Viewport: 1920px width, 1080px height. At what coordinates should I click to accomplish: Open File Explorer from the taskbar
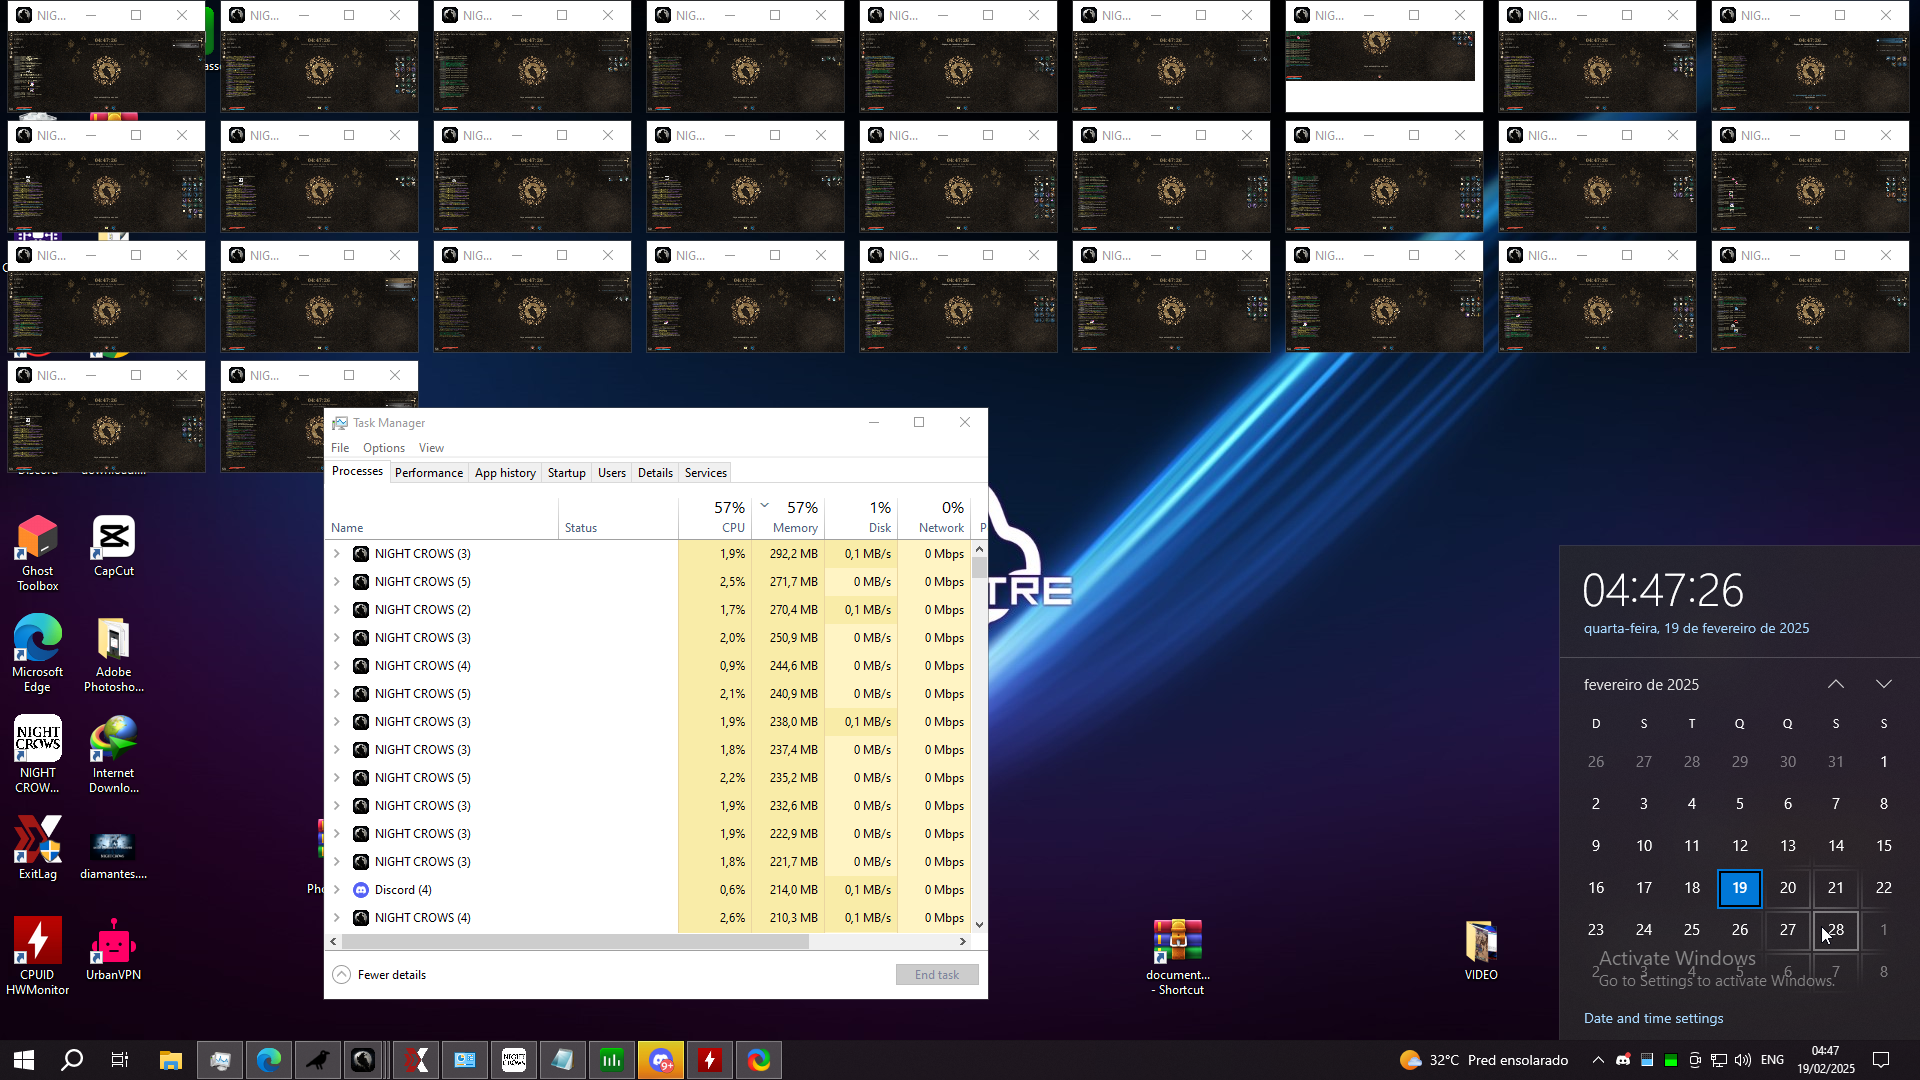click(x=171, y=1060)
